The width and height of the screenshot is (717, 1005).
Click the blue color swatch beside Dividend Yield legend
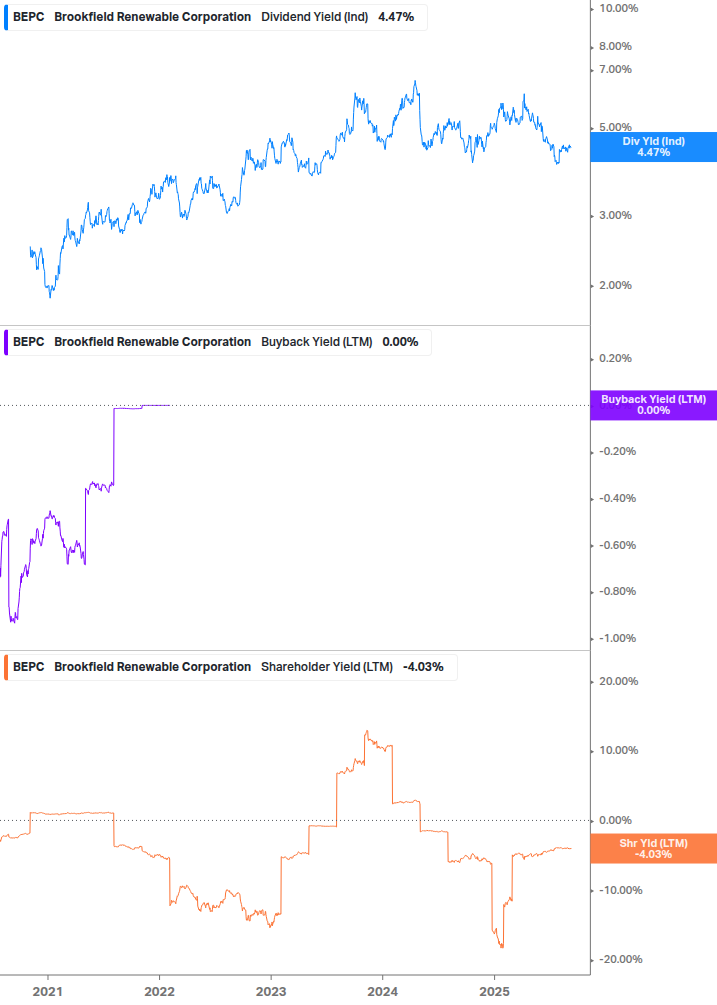point(6,18)
